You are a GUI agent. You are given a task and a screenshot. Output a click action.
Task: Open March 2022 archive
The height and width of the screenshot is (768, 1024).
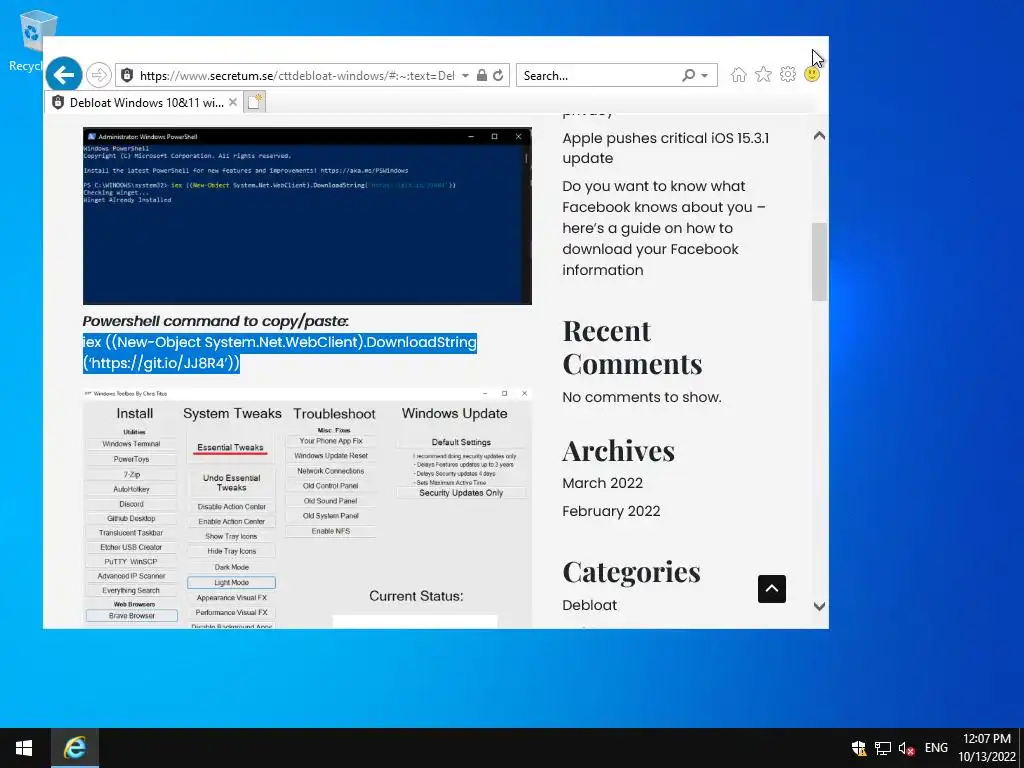pos(602,483)
